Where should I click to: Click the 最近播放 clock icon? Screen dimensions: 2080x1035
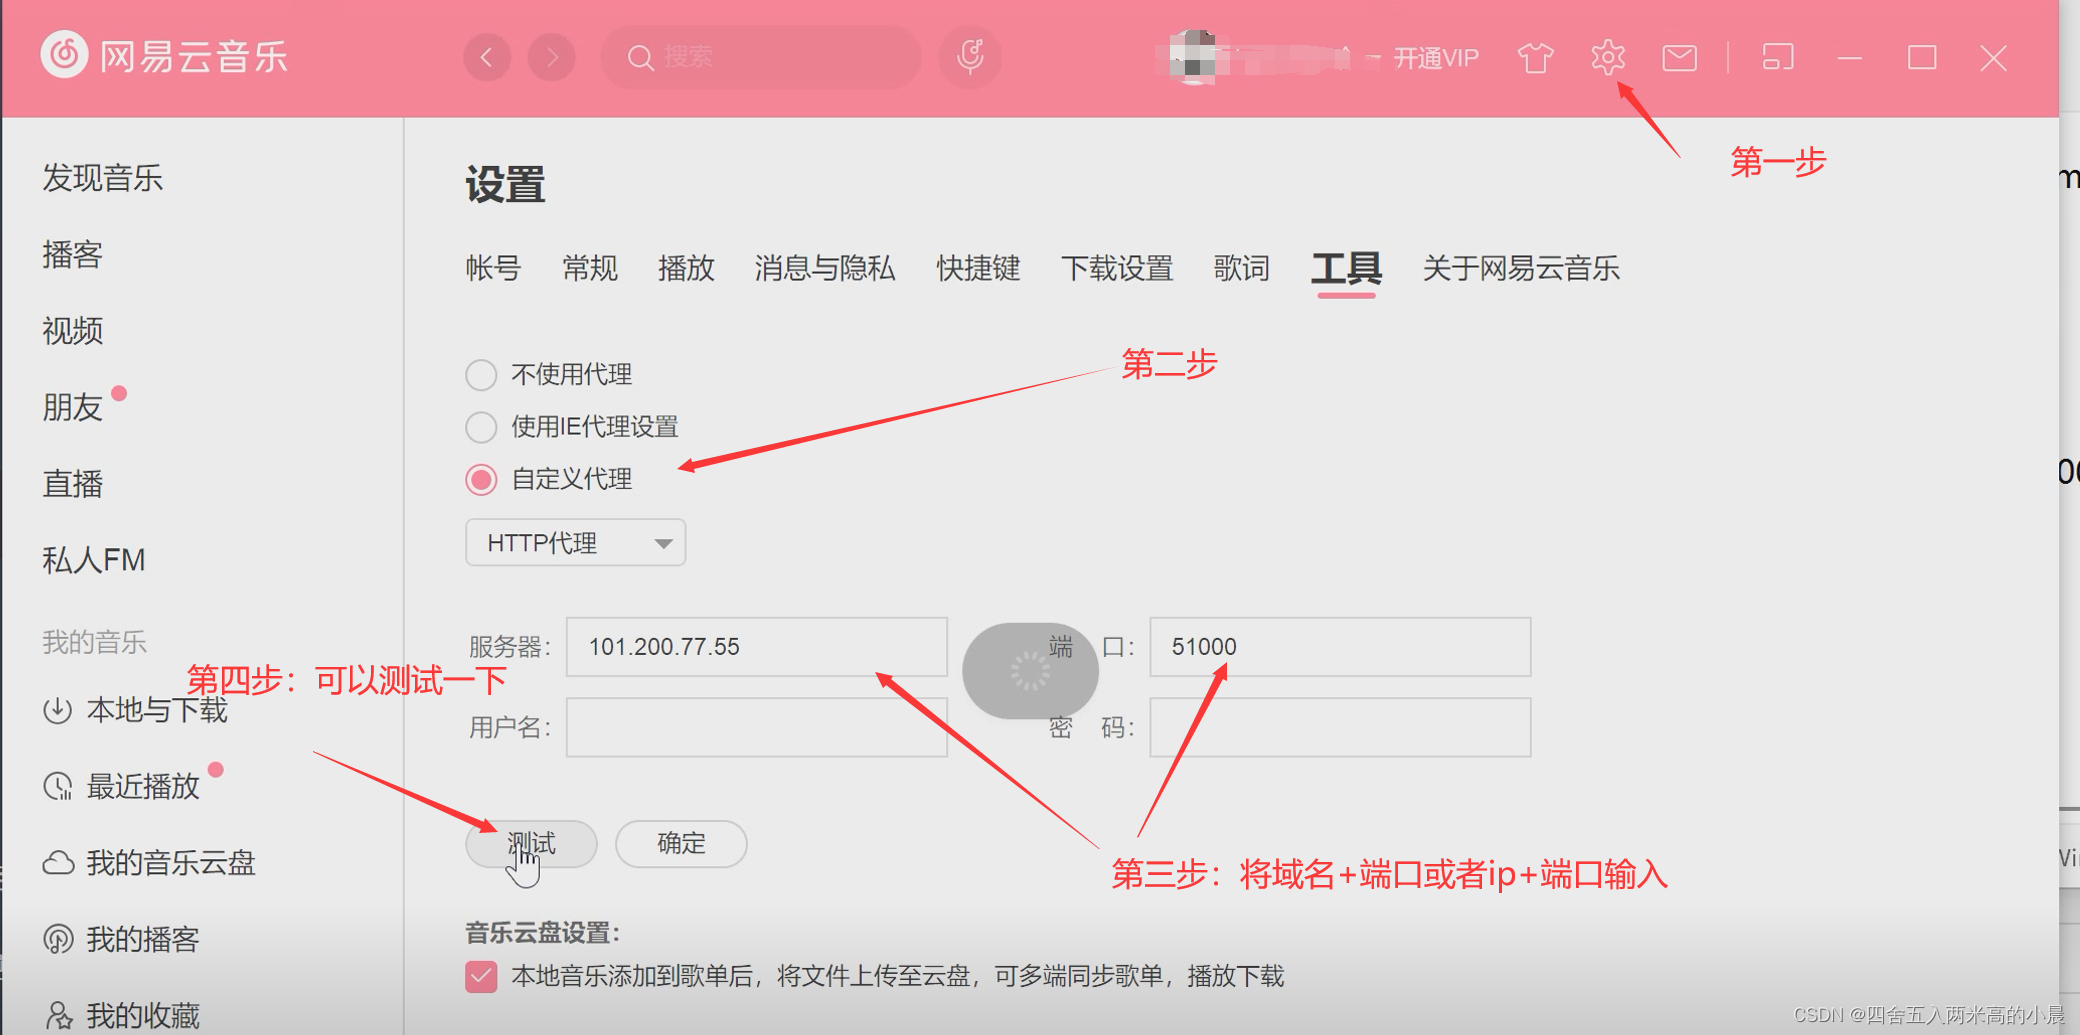(x=57, y=786)
